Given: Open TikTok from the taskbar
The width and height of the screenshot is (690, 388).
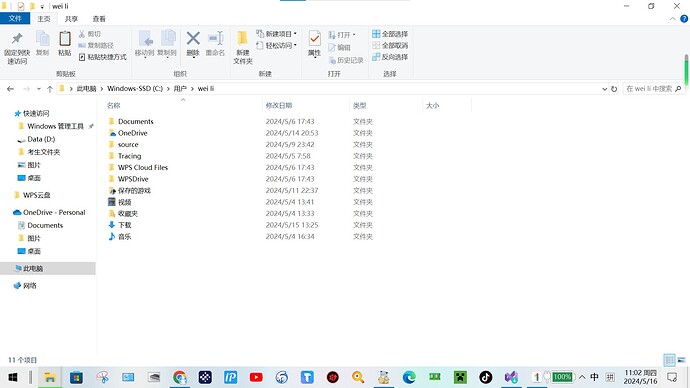Looking at the screenshot, I should point(485,377).
